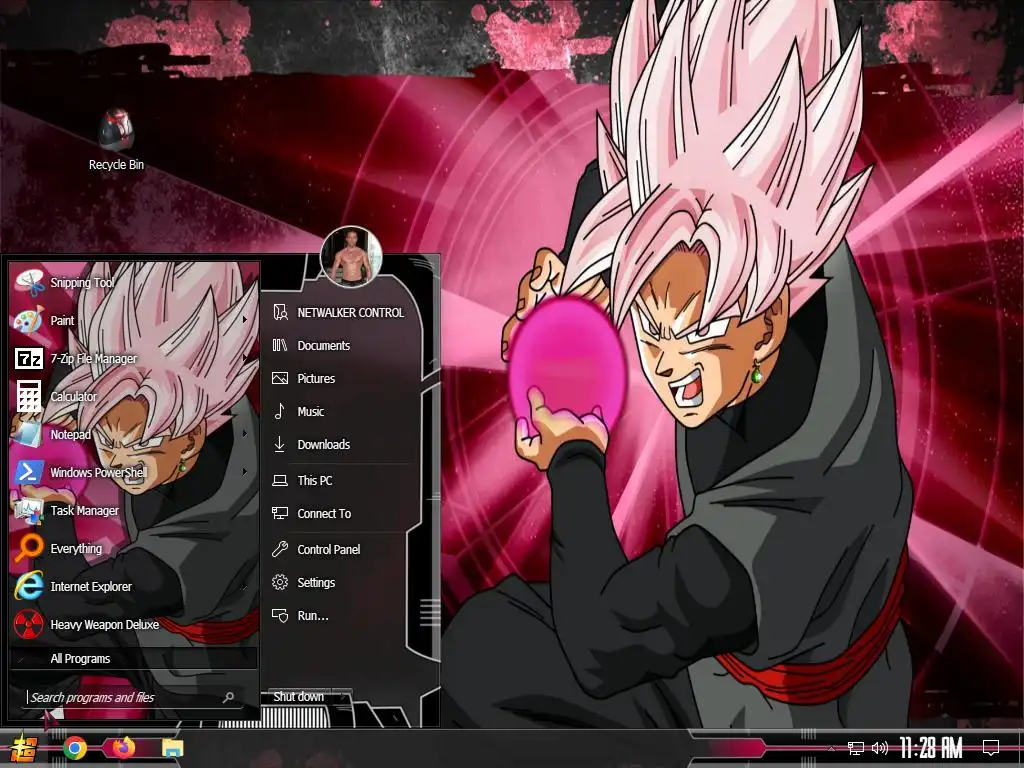Click the Start button on taskbar
This screenshot has height=768, width=1024.
click(x=24, y=748)
